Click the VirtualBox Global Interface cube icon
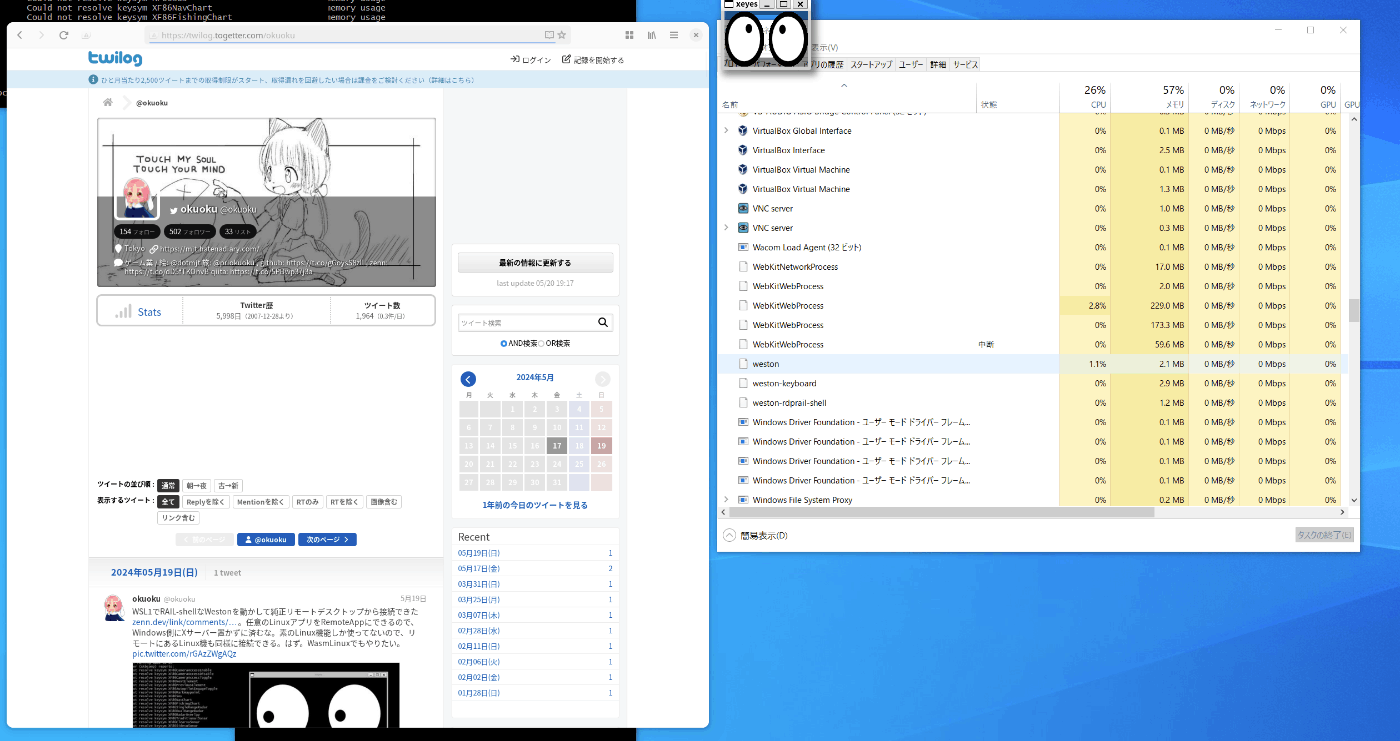 [743, 131]
